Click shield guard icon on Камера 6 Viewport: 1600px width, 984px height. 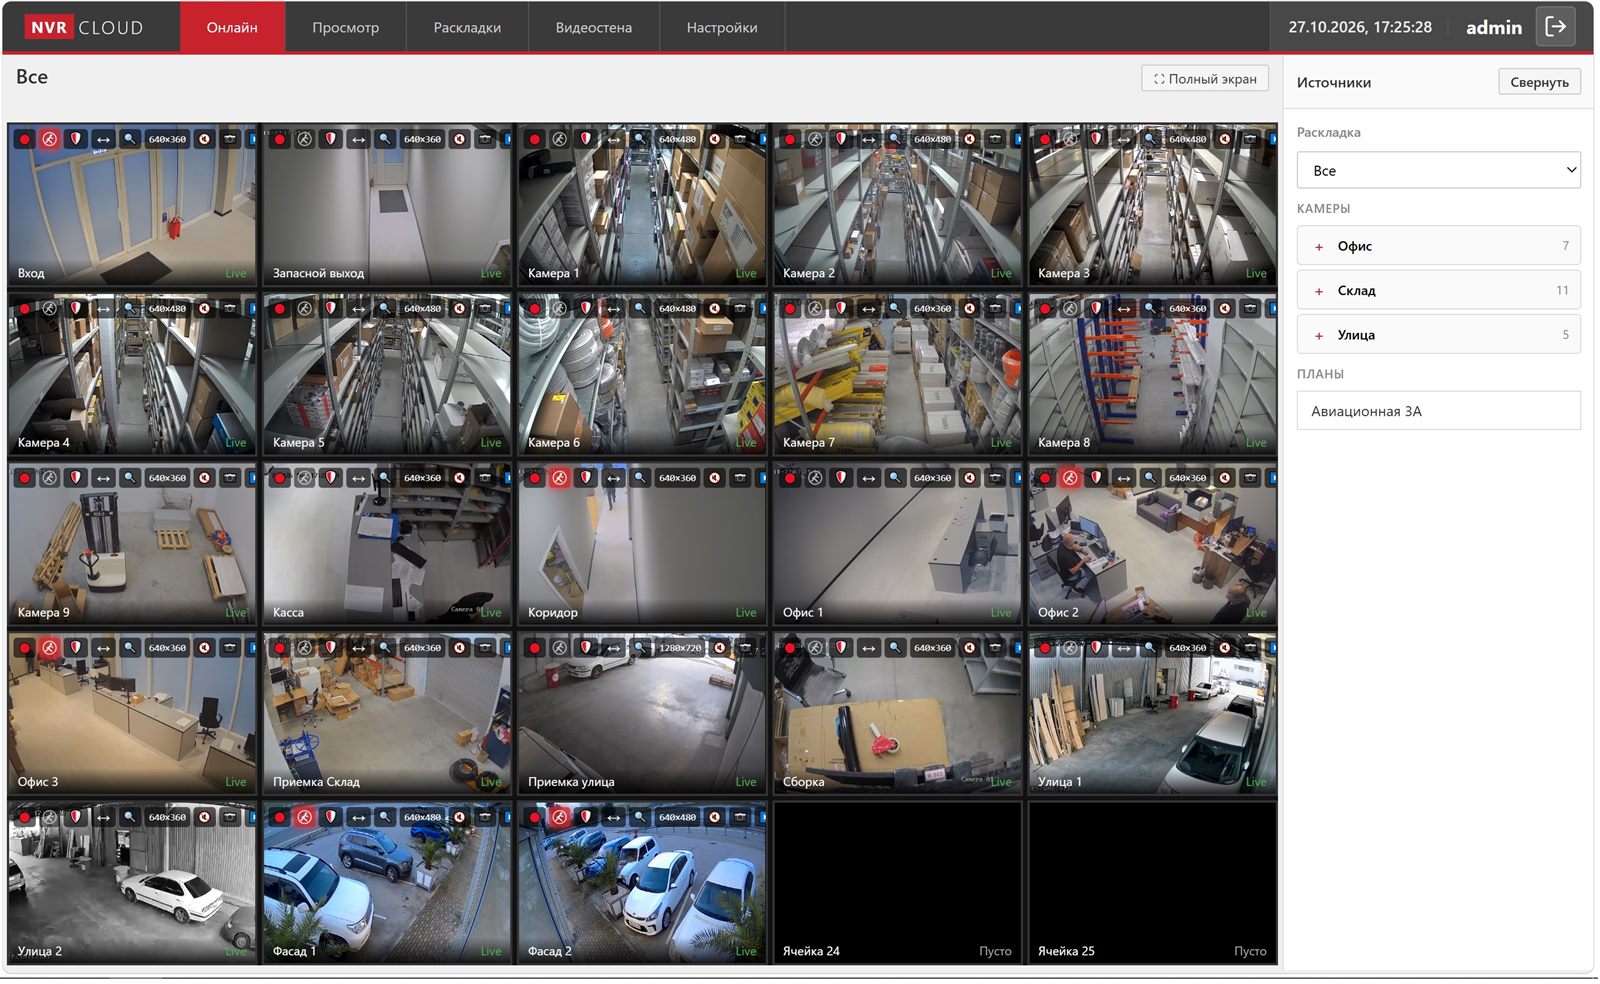(586, 309)
